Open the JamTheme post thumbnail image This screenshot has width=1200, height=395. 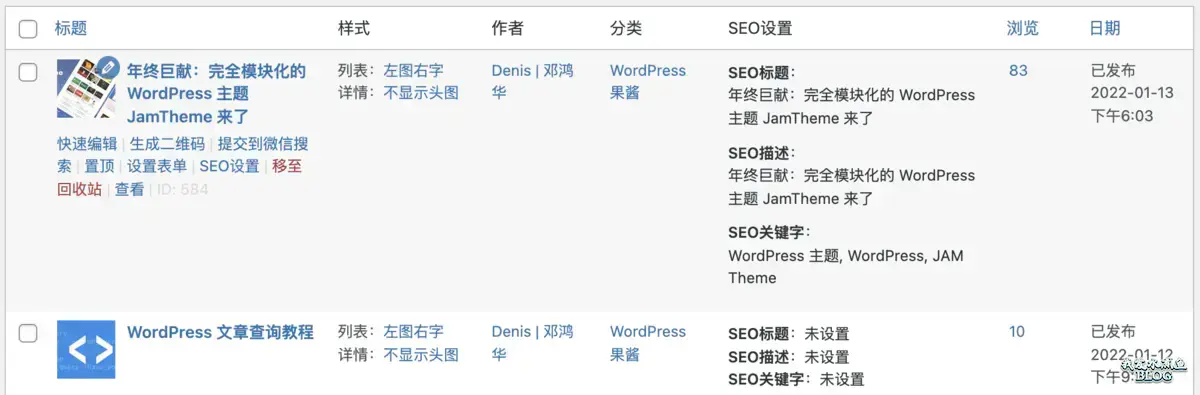[x=86, y=89]
